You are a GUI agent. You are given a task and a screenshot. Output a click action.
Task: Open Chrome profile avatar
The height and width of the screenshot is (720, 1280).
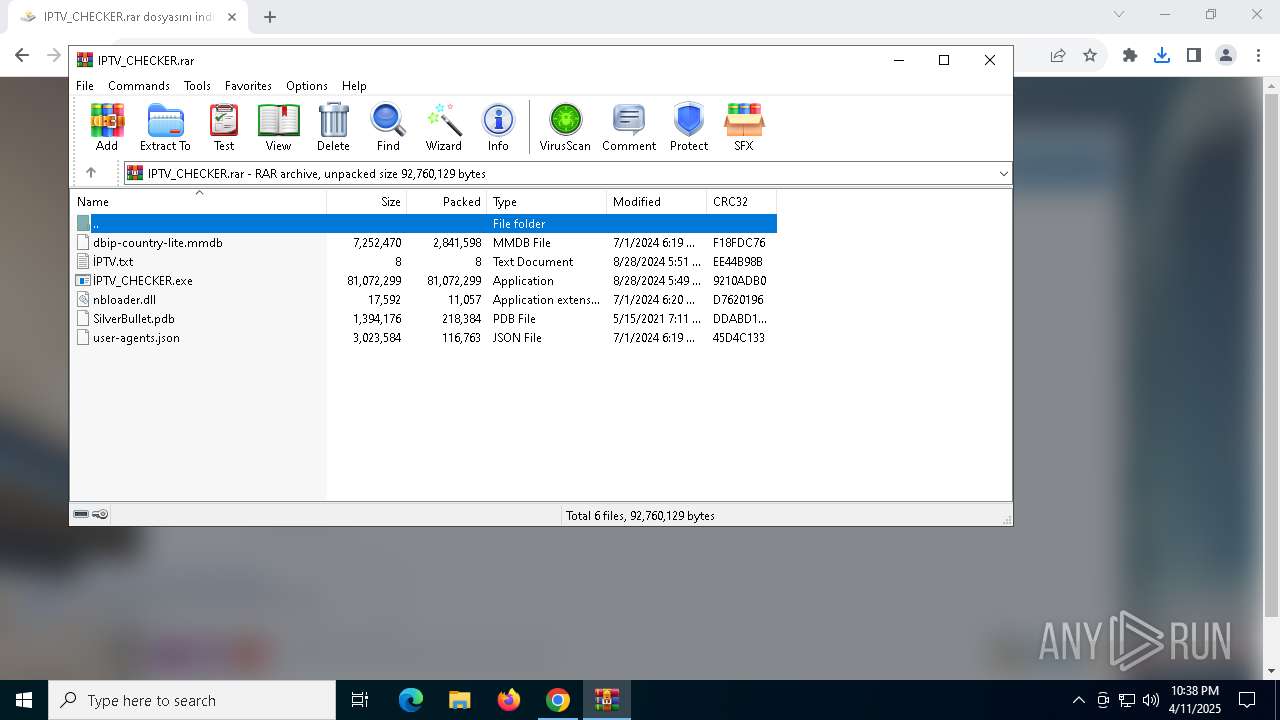(1226, 55)
